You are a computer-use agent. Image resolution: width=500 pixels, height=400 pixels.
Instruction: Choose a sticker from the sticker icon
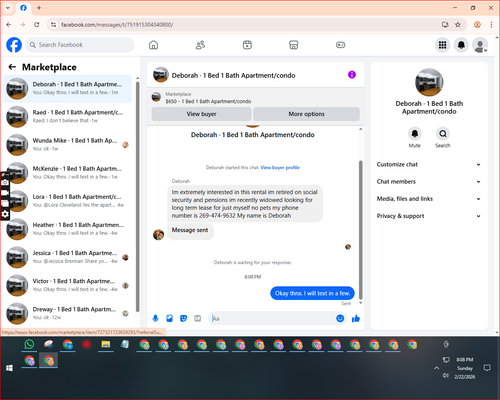(x=184, y=318)
